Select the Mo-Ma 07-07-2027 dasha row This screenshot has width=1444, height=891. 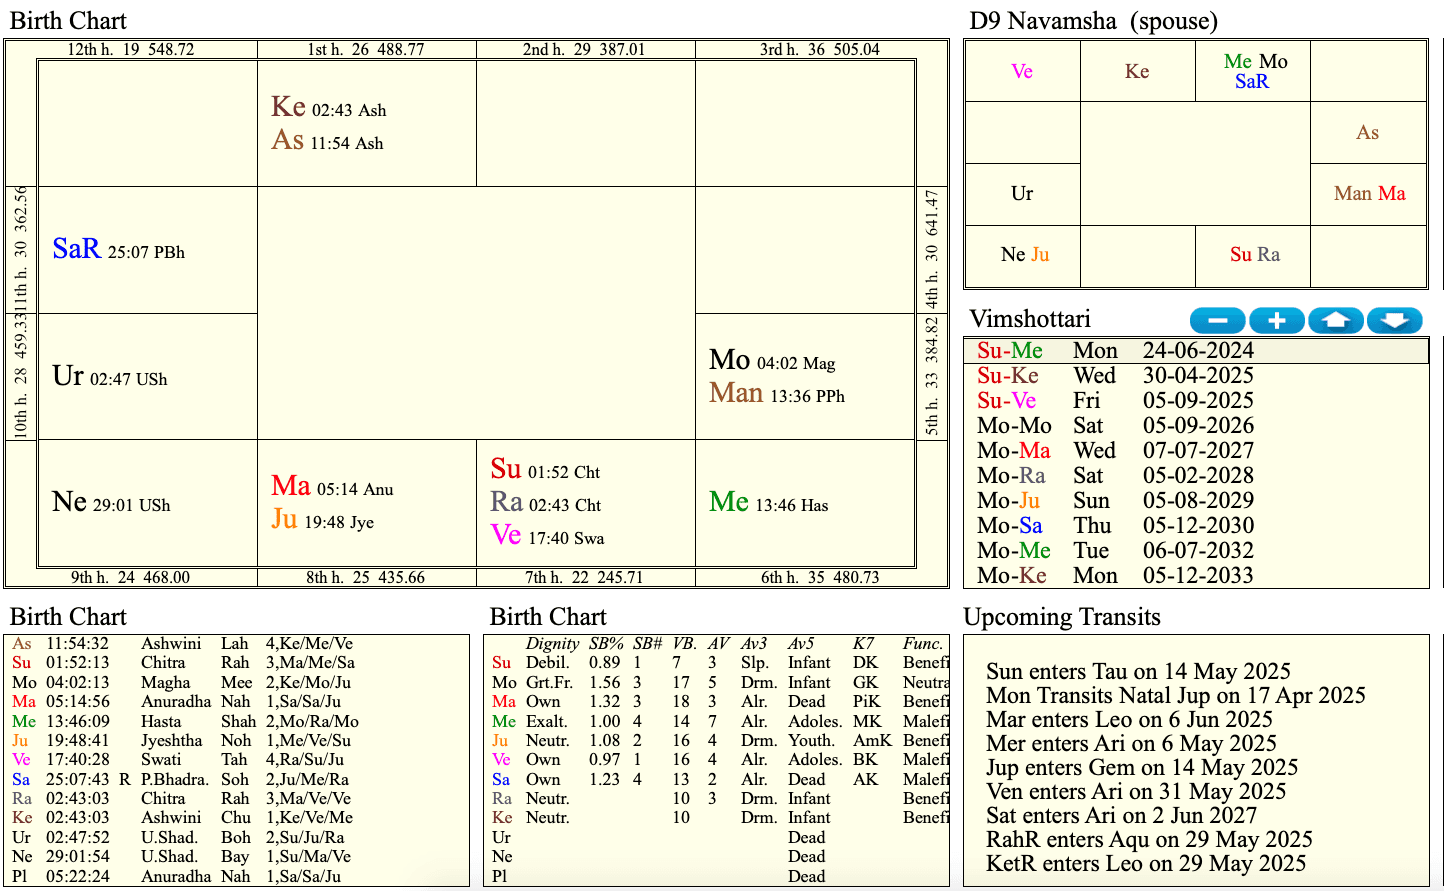click(1196, 450)
